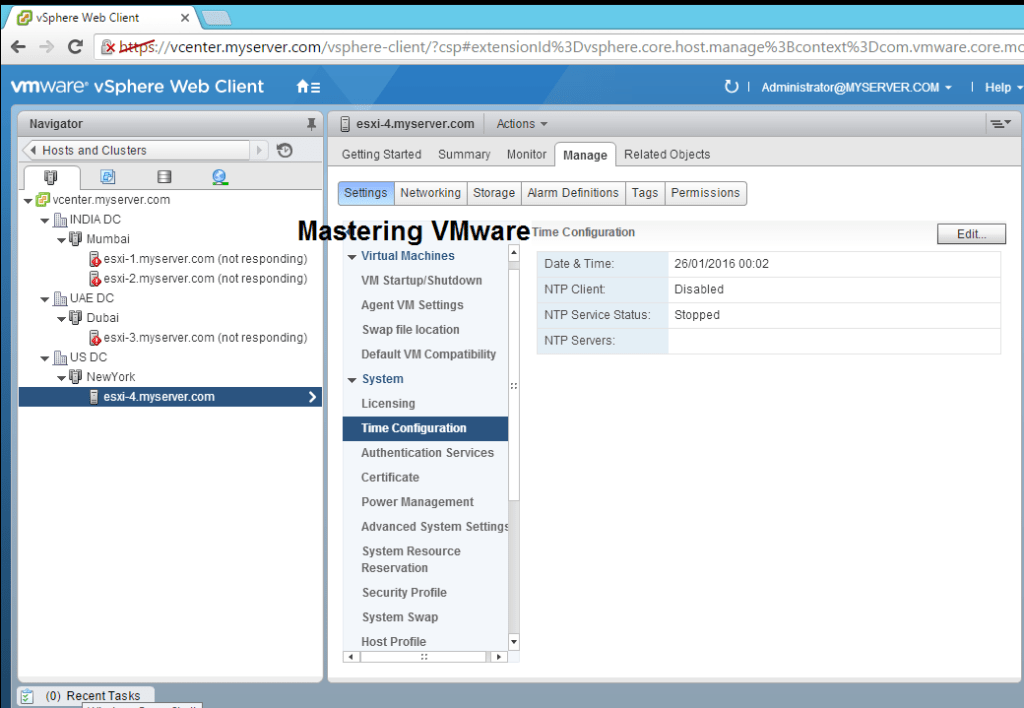Open the VMs and Templates view icon
This screenshot has height=708, width=1024.
(x=107, y=176)
